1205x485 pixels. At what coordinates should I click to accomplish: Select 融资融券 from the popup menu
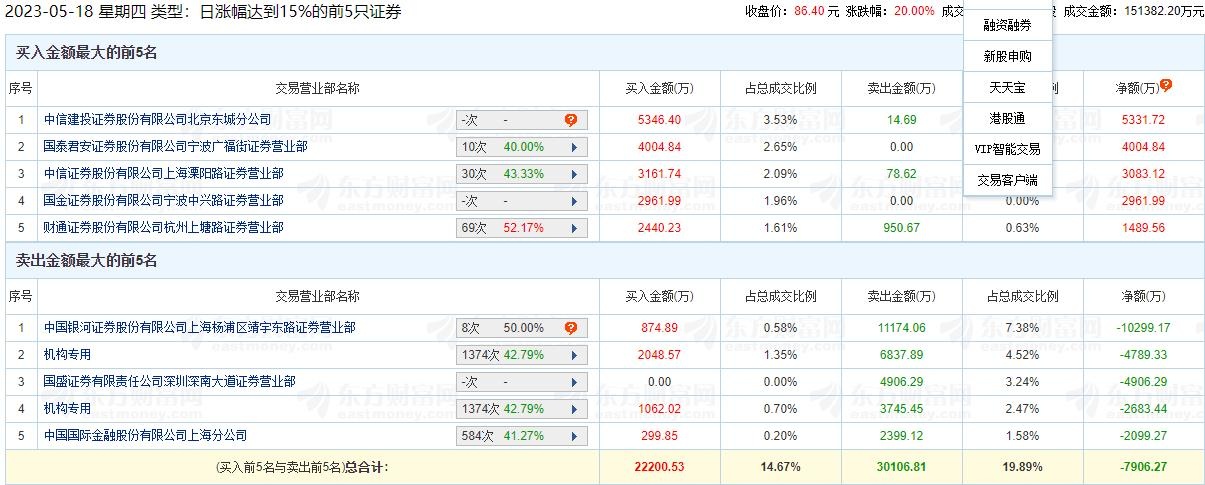point(1007,25)
